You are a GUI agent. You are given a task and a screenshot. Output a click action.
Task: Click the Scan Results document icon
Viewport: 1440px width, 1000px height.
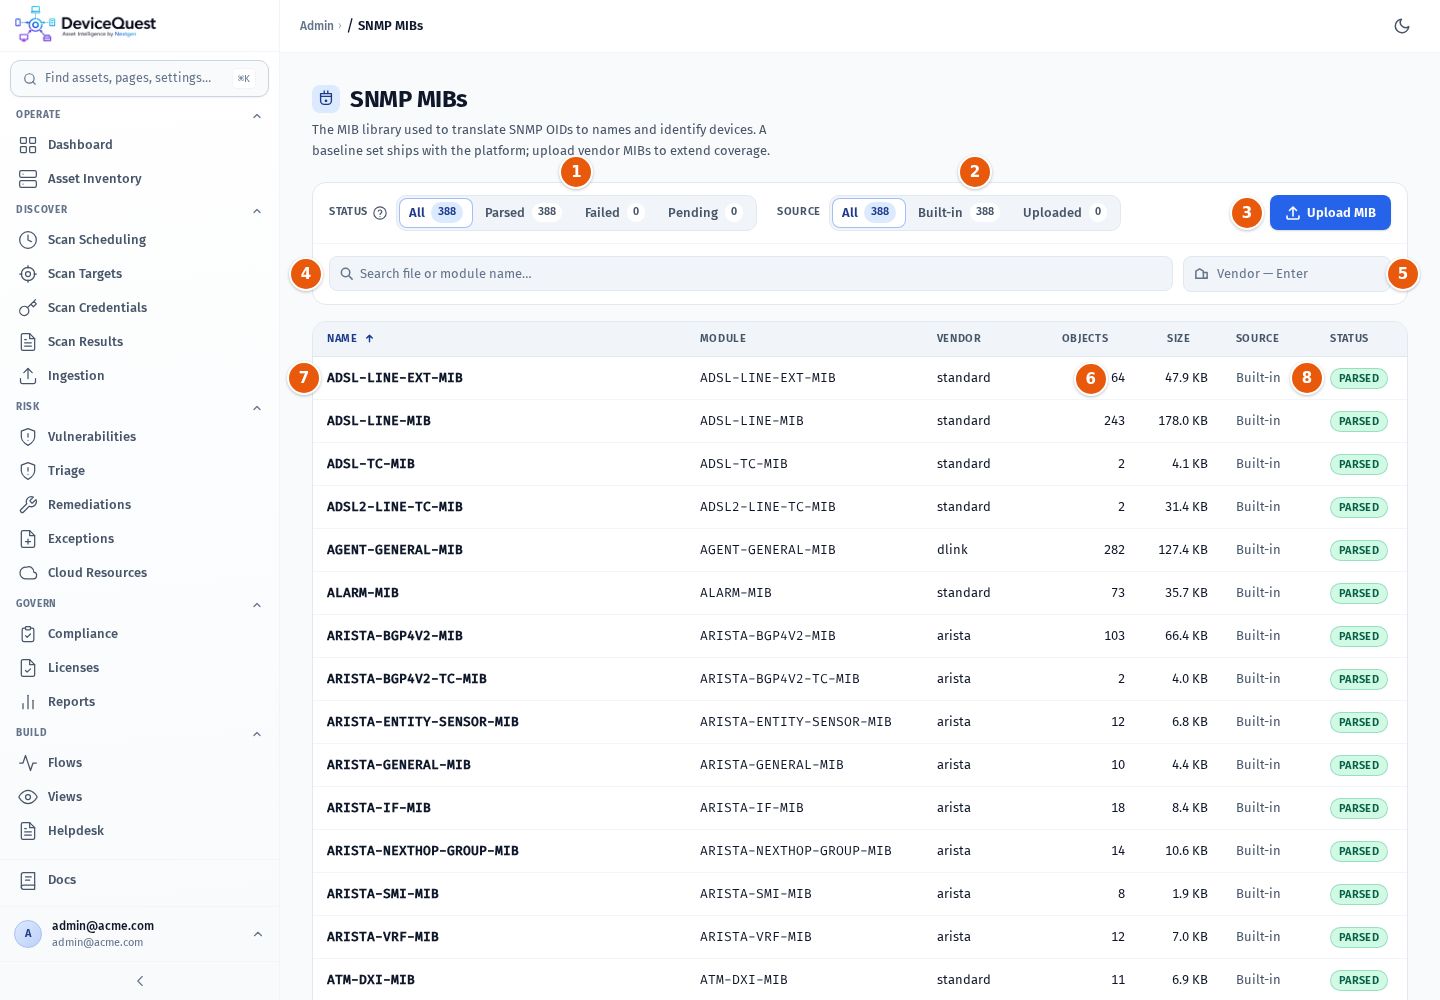[28, 342]
